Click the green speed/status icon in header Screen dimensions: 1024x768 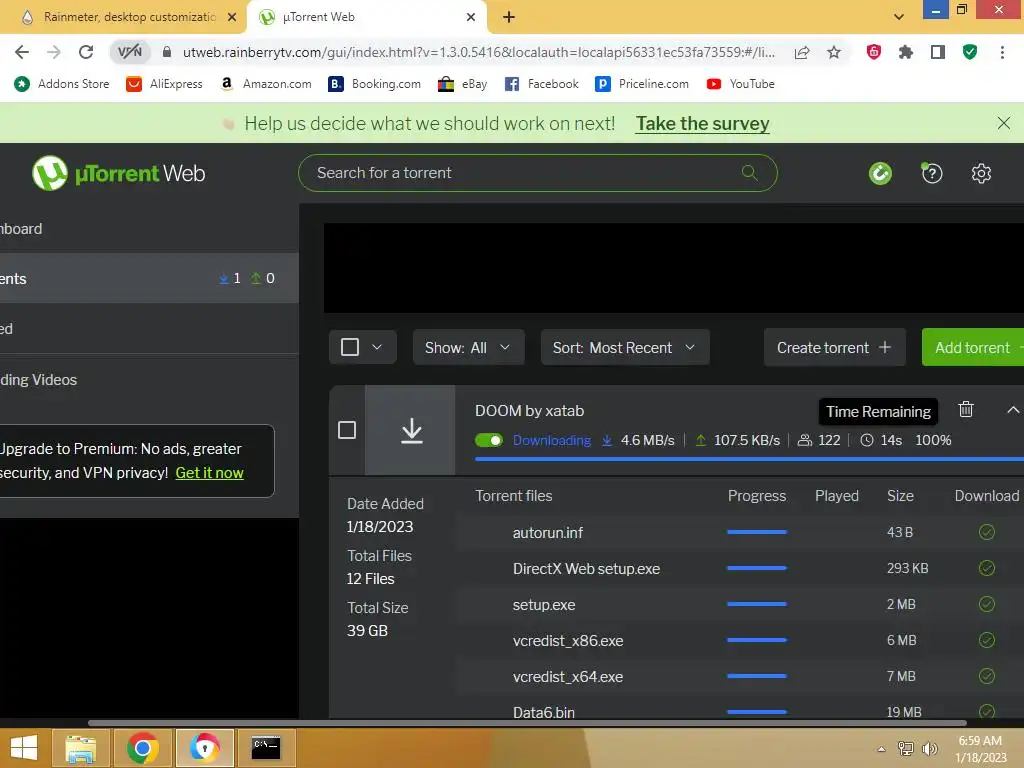[x=880, y=173]
